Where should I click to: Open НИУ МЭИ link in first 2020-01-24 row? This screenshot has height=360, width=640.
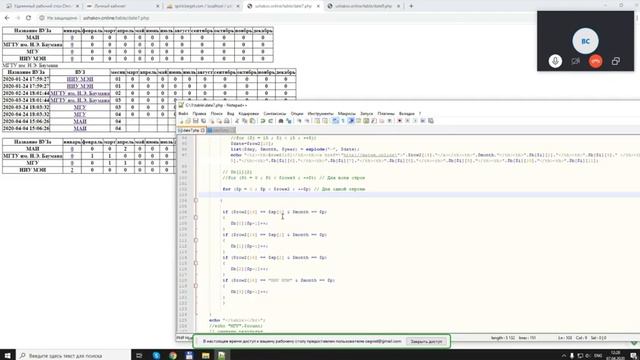pyautogui.click(x=80, y=79)
